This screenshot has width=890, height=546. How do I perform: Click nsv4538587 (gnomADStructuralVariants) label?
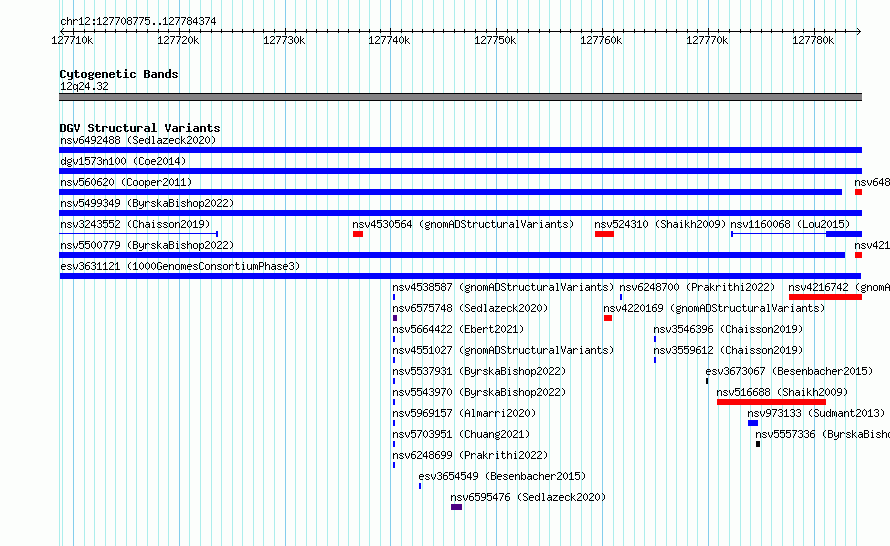coord(503,287)
